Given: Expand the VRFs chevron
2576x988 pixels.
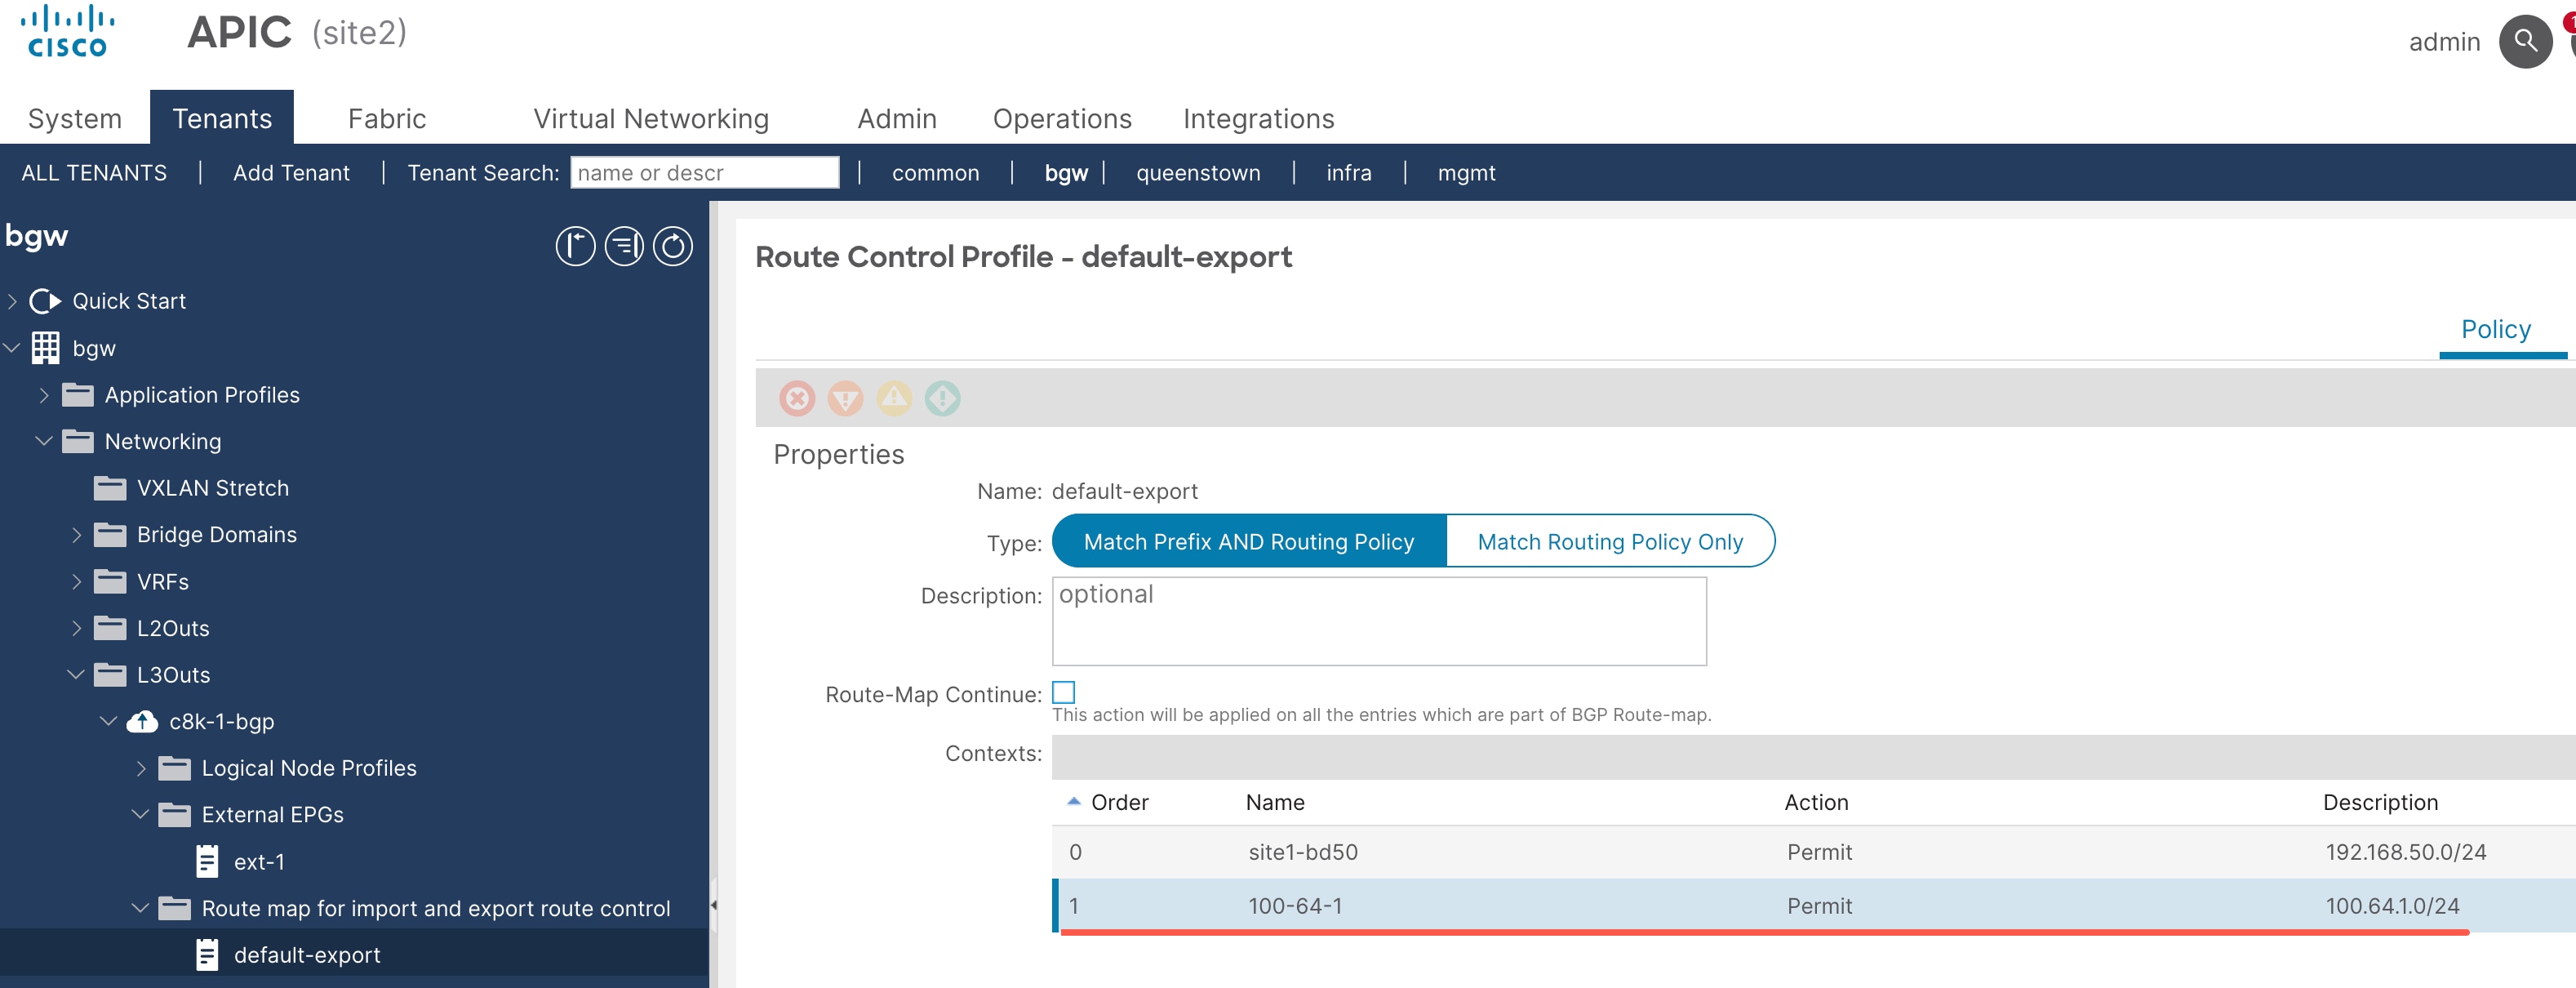Looking at the screenshot, I should coord(76,581).
